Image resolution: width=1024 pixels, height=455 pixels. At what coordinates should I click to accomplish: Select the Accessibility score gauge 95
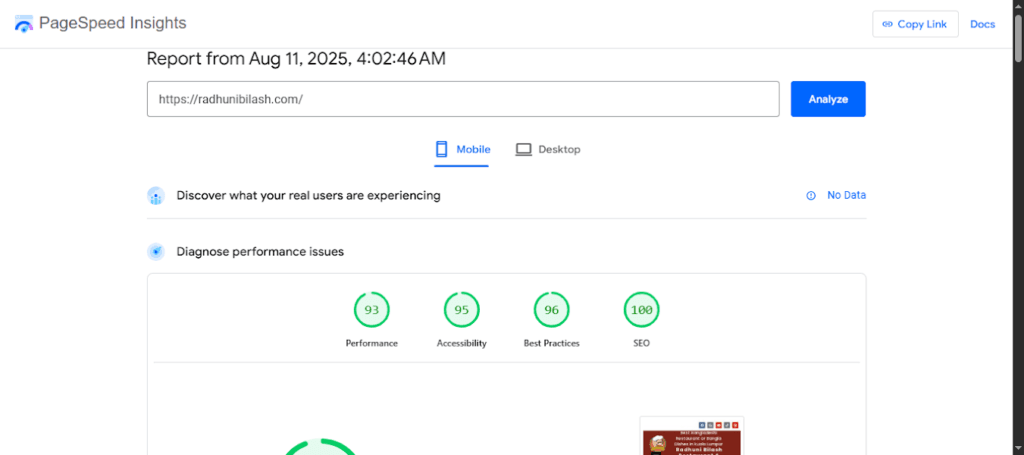pos(462,310)
